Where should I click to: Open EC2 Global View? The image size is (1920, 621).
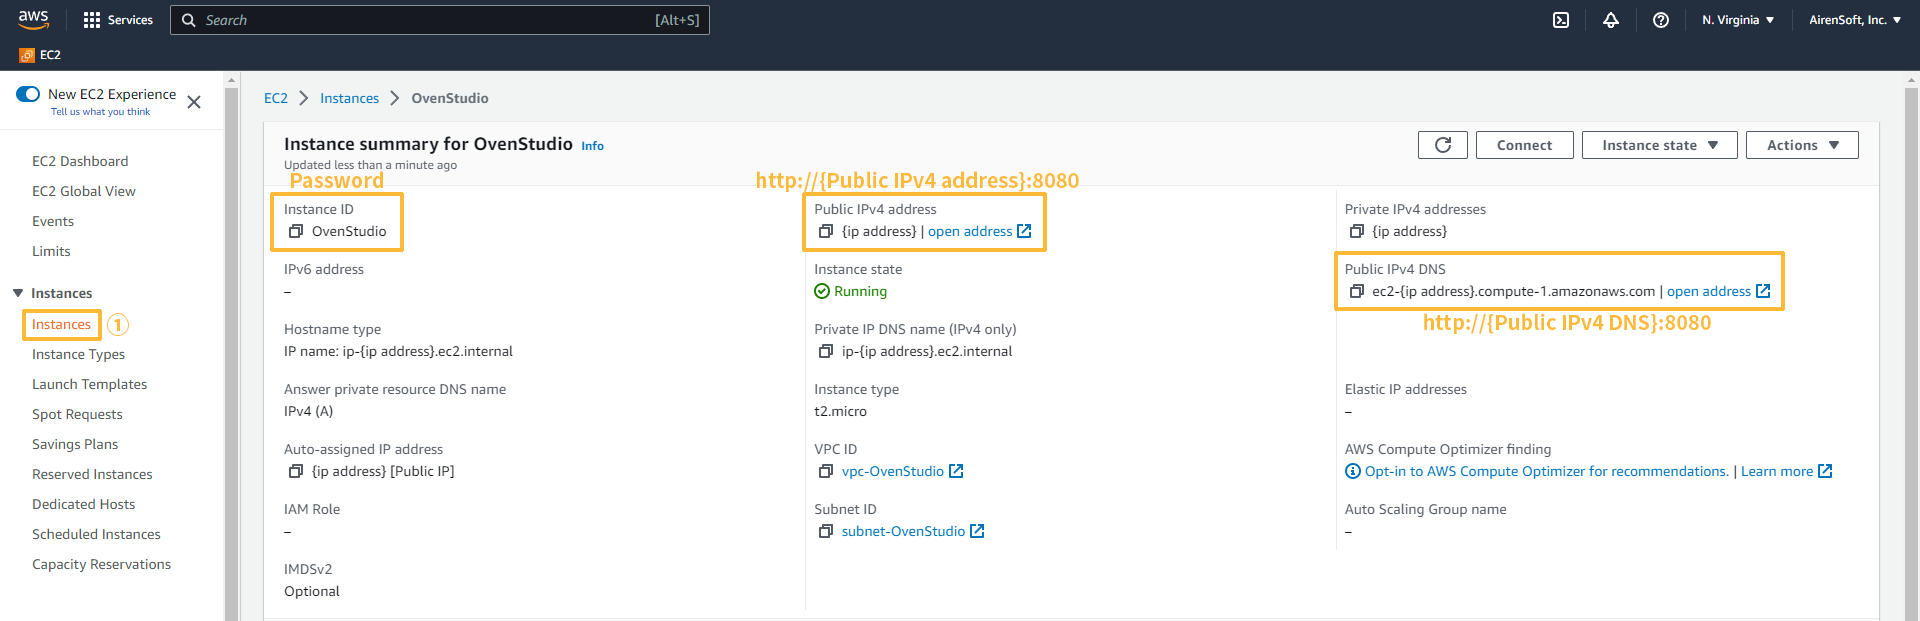(x=84, y=191)
